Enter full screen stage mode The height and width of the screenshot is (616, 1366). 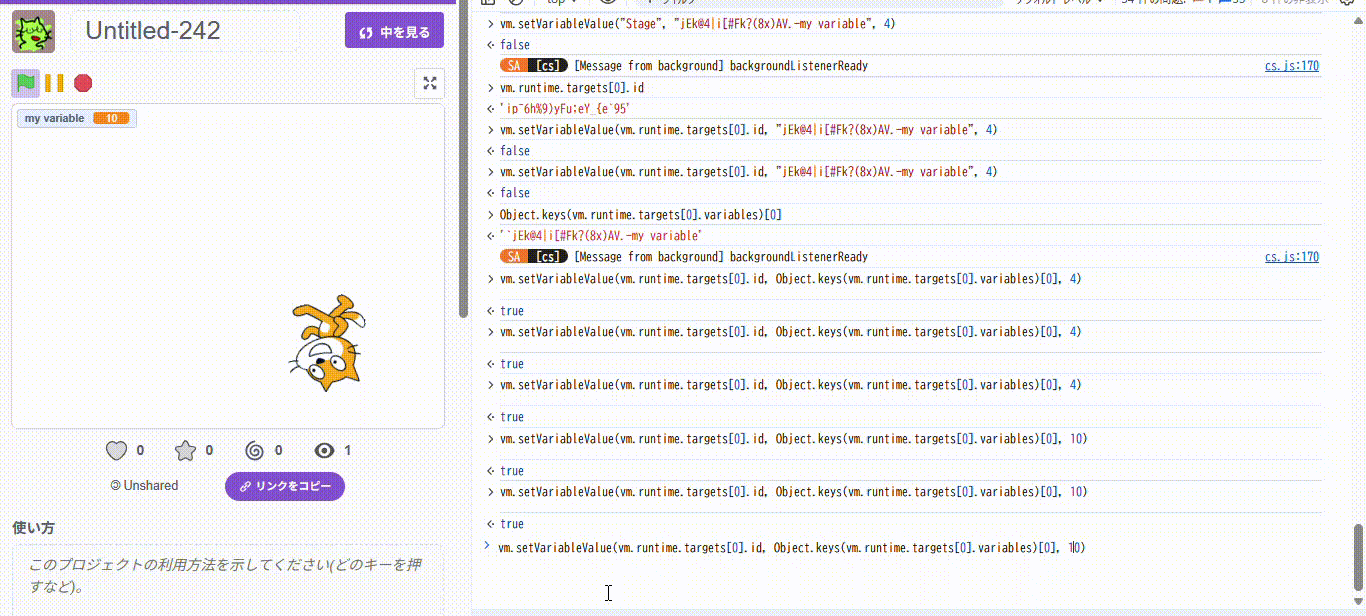click(x=430, y=84)
